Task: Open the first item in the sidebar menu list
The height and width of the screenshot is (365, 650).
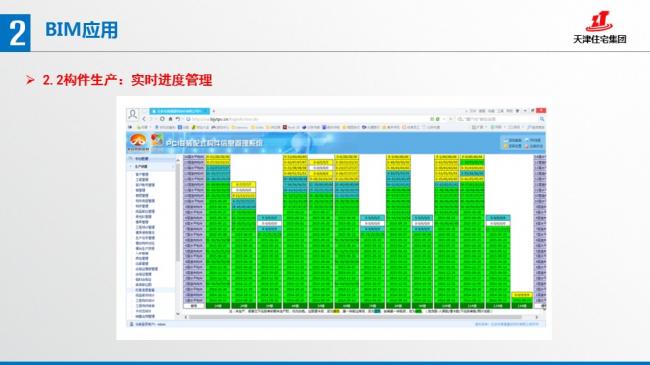Action: (x=142, y=175)
